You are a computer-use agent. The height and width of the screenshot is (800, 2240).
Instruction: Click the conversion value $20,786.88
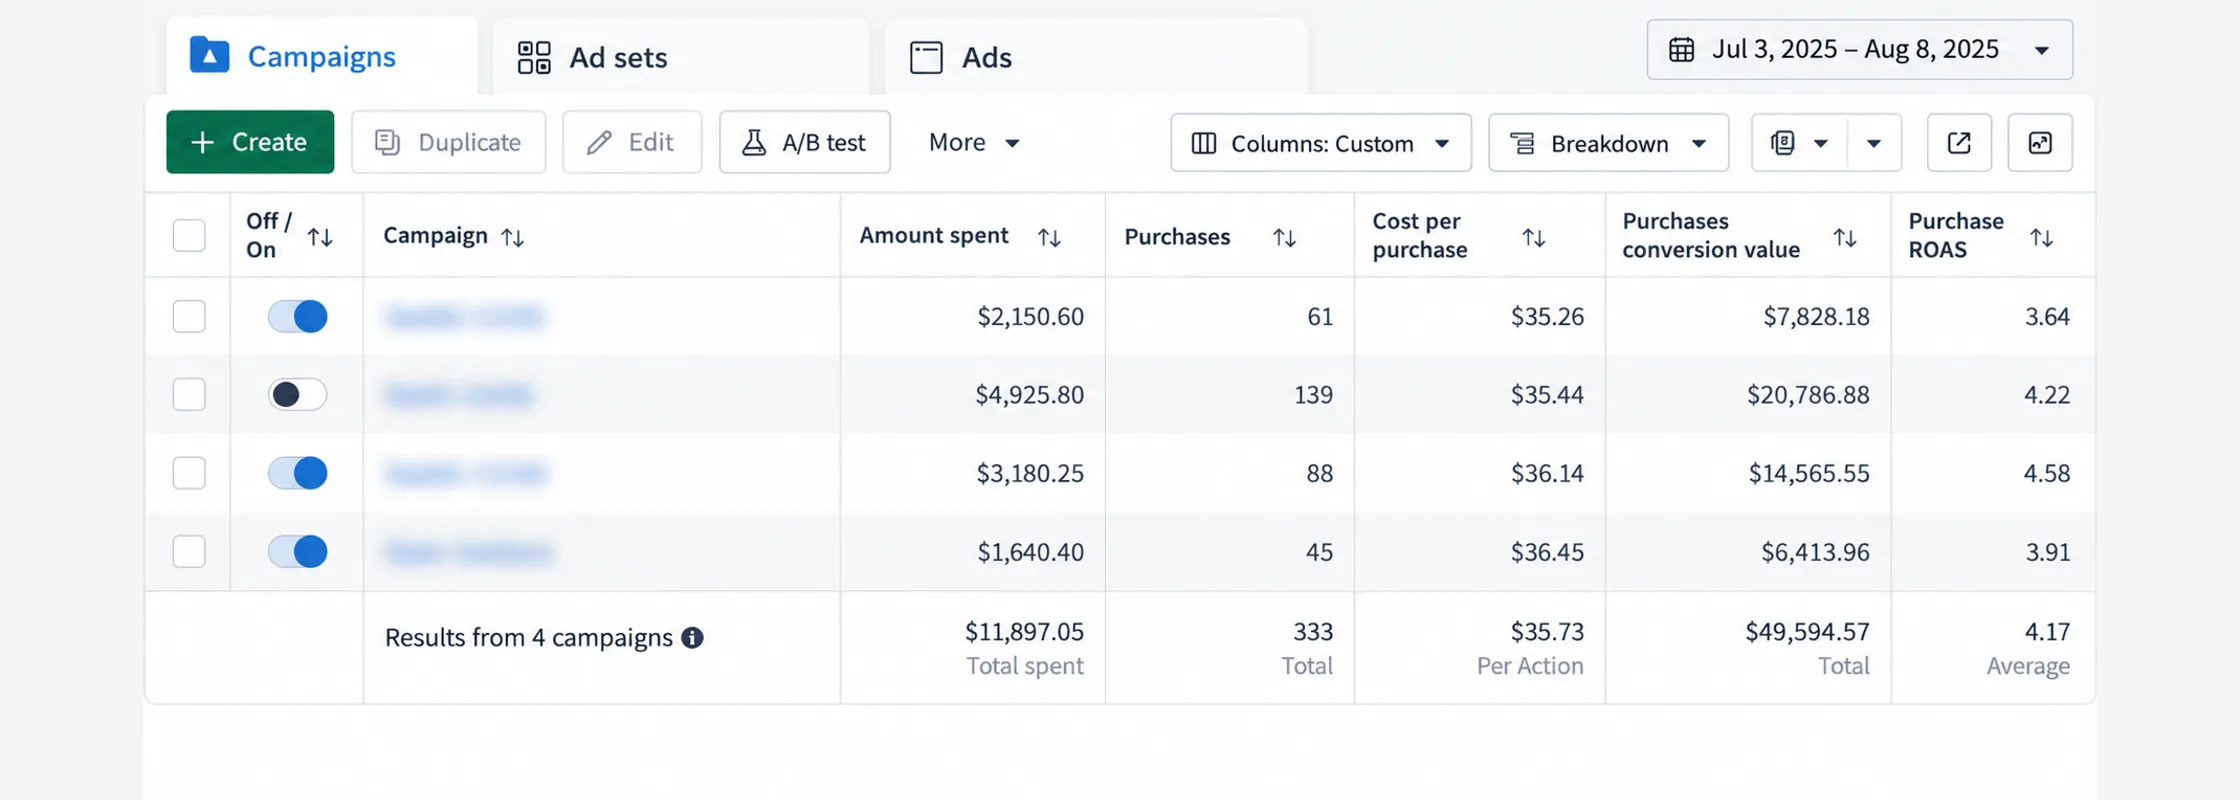pyautogui.click(x=1808, y=394)
